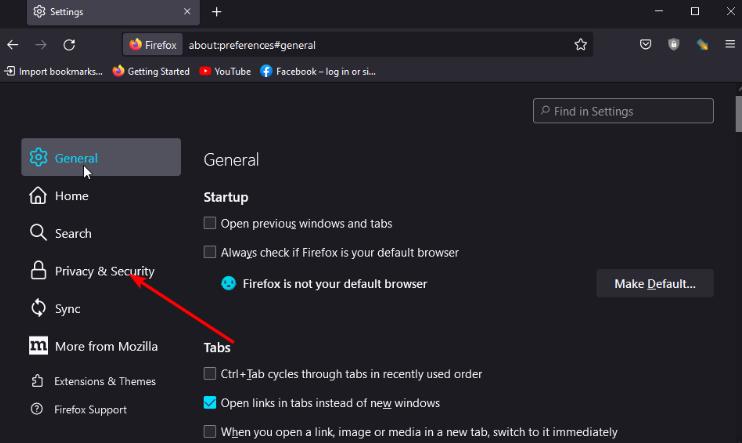Click the Find in Settings search box
The height and width of the screenshot is (443, 742).
(623, 111)
